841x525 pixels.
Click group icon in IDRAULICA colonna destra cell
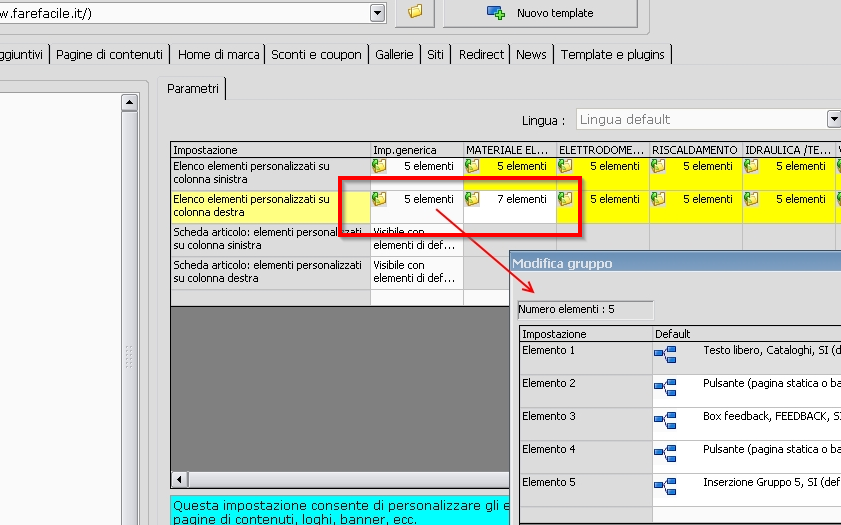[751, 199]
